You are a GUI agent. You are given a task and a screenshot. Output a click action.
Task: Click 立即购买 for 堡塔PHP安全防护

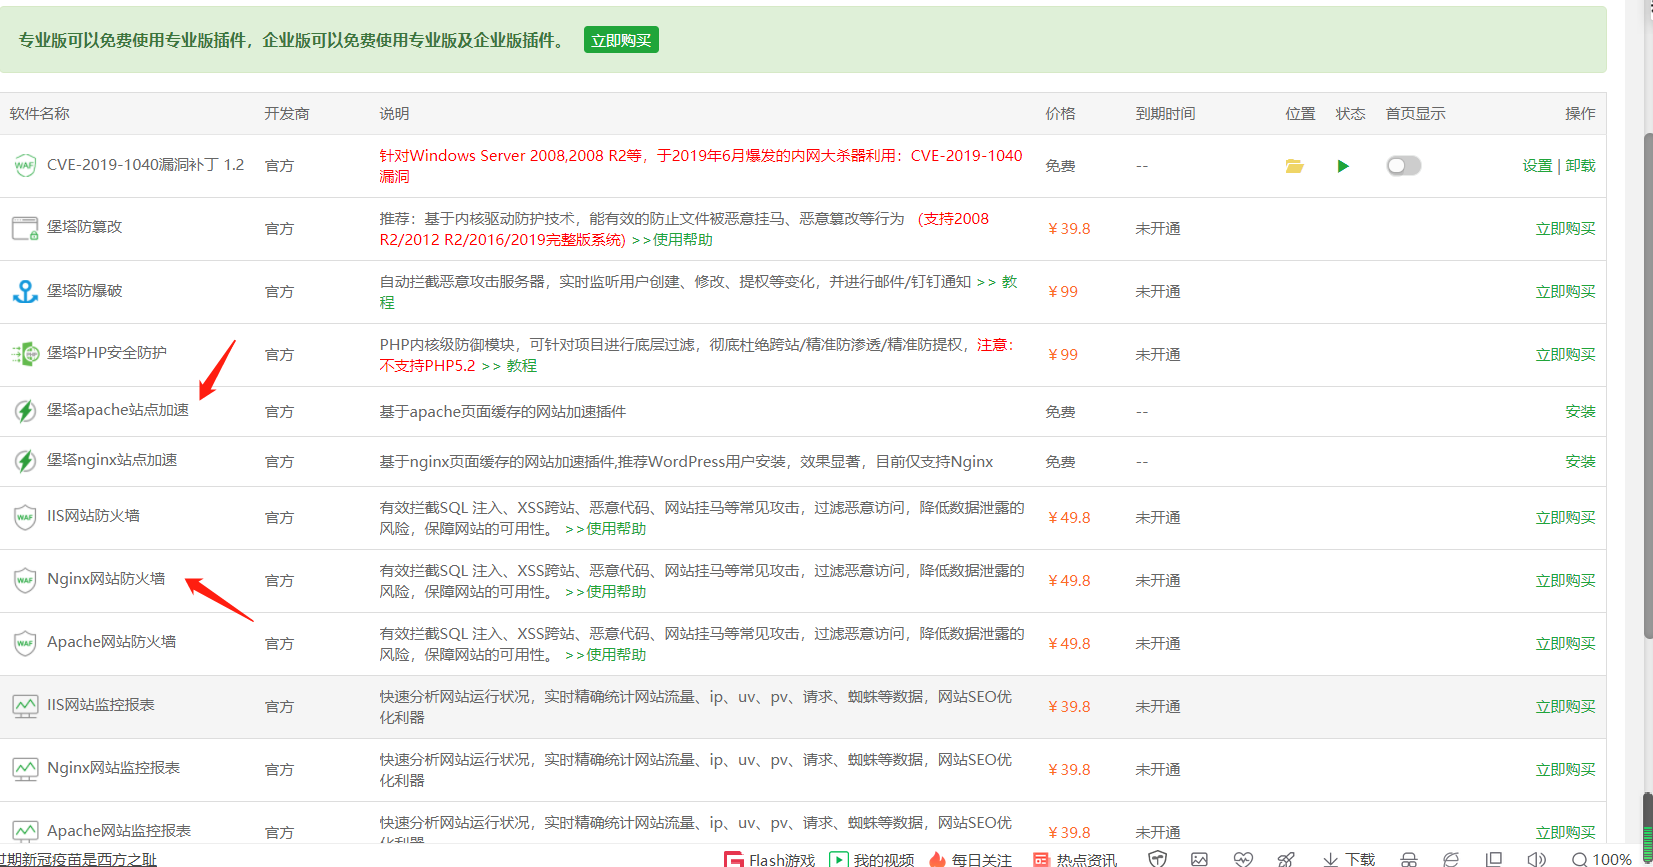1565,355
